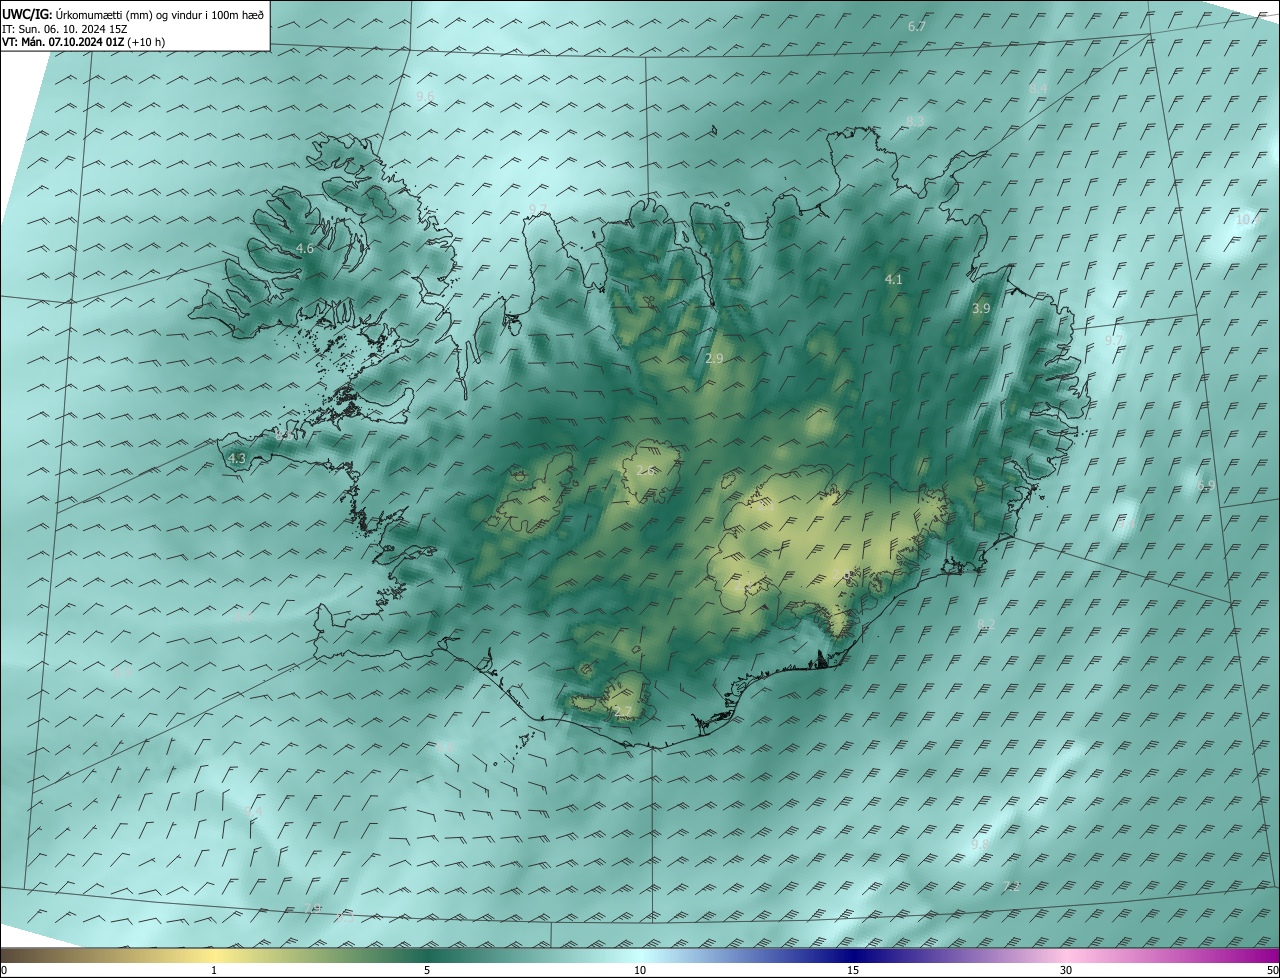Click the 4.3 value label on the peninsula
The image size is (1280, 978).
(237, 458)
